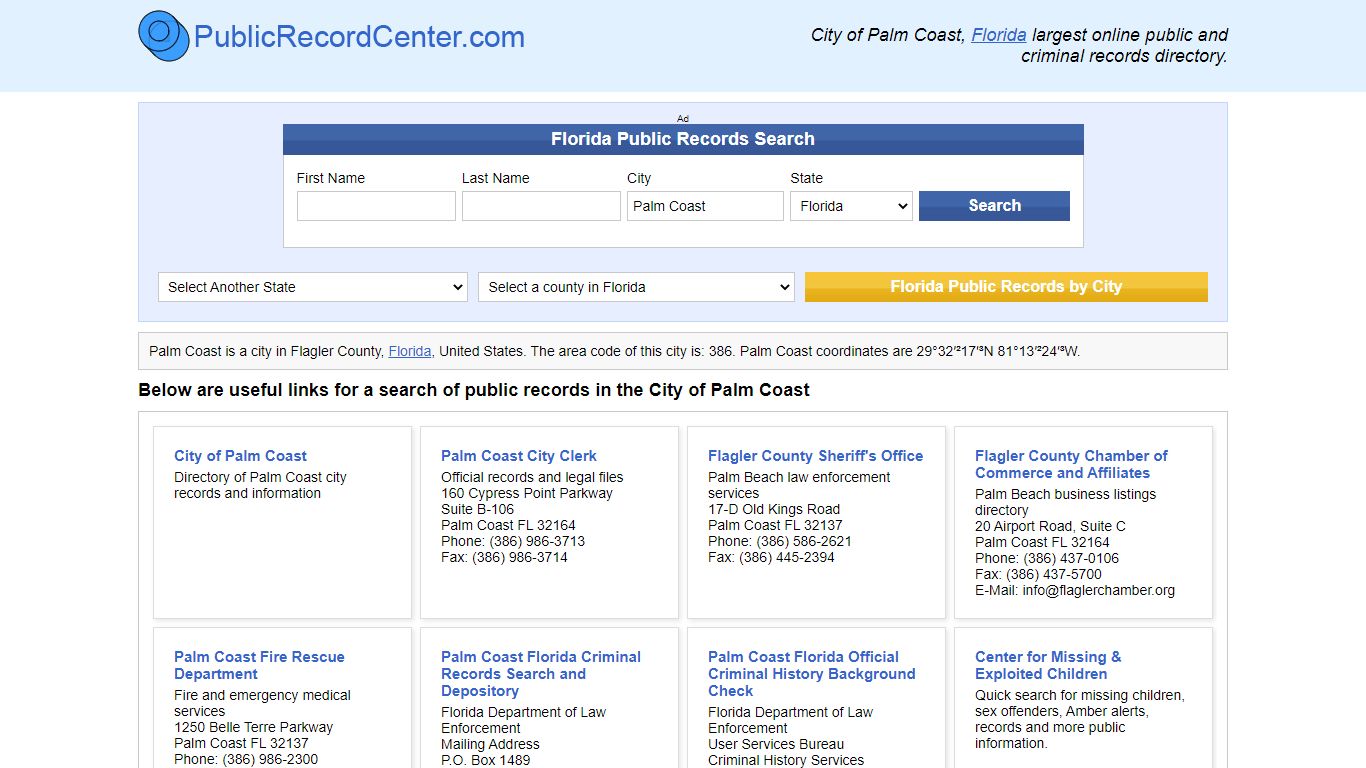
Task: Select the Sheriff fax (386) 445-2394
Action: pyautogui.click(x=786, y=557)
